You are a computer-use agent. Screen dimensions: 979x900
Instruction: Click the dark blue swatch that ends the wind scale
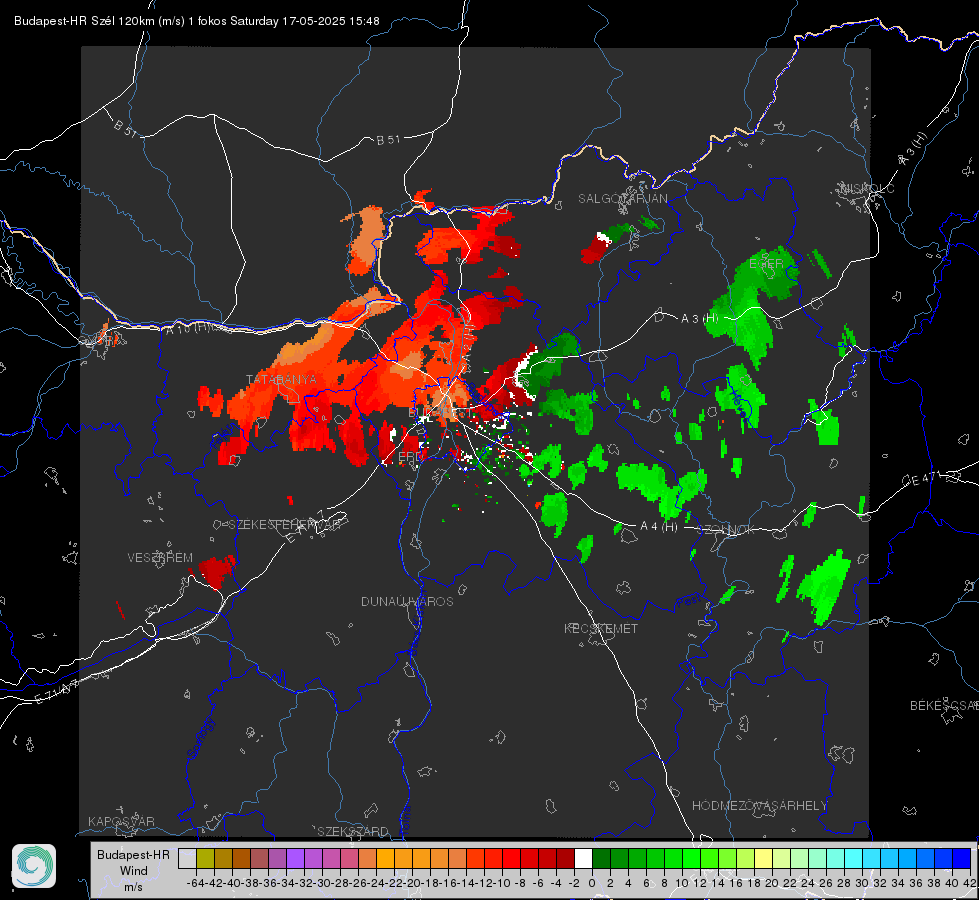tap(962, 858)
